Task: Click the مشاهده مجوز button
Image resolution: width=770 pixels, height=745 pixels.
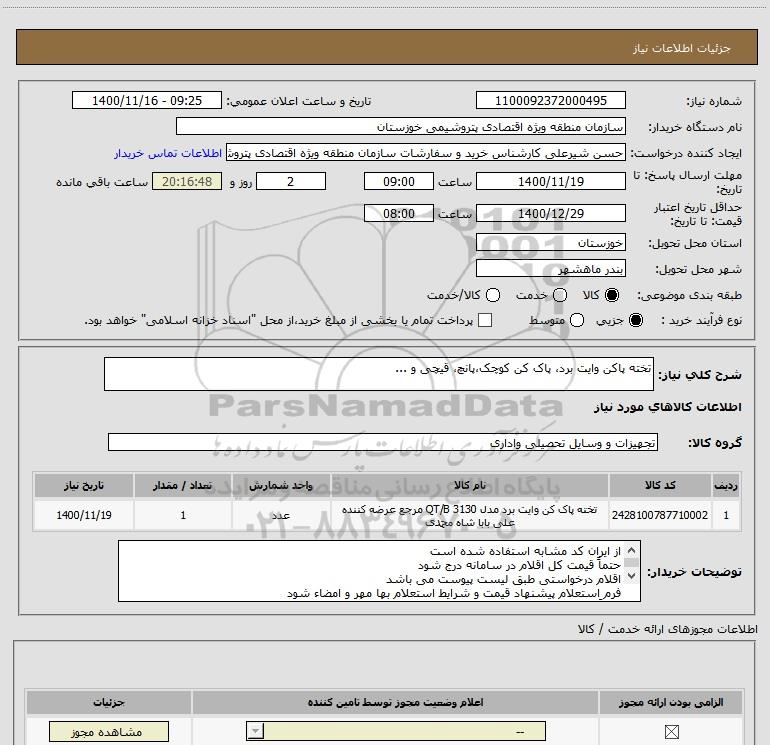Action: pos(109,732)
